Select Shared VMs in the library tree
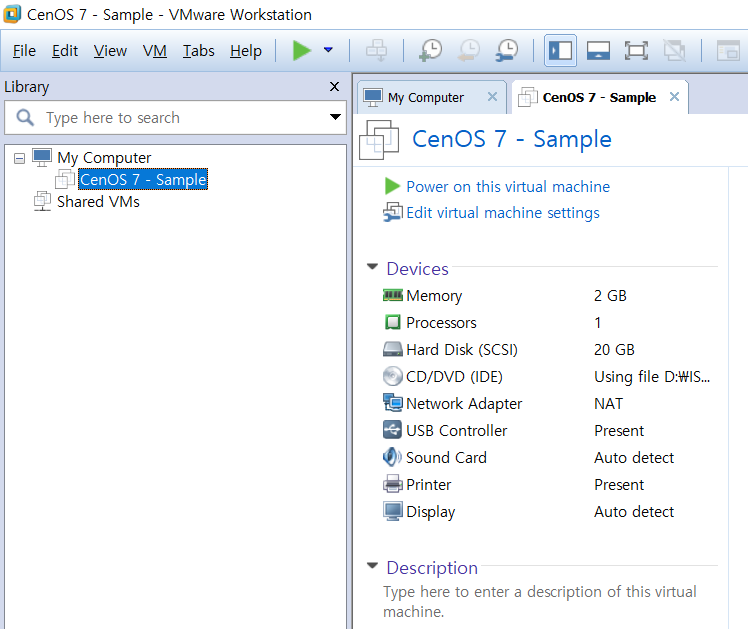Viewport: 748px width, 629px height. point(98,202)
